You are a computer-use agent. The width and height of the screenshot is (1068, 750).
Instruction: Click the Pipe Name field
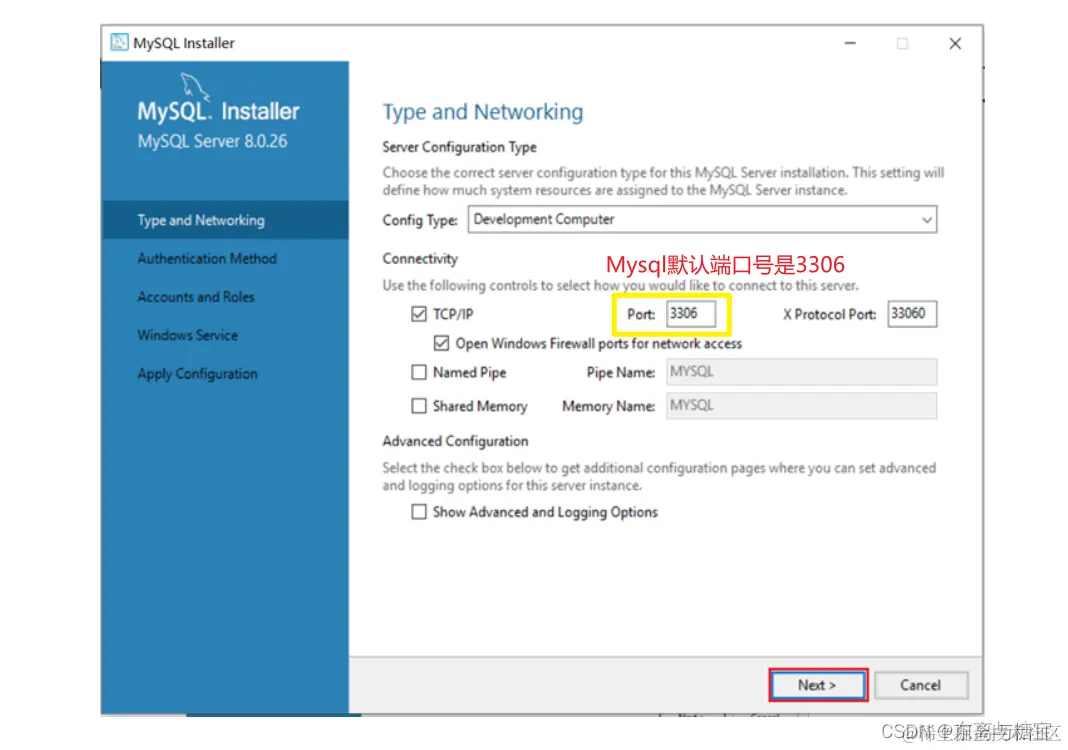point(801,372)
